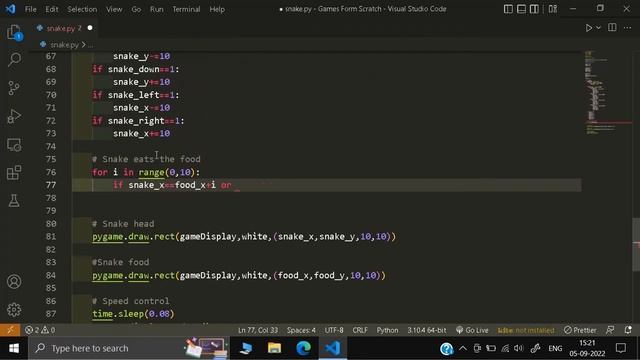Open the feedback icon in status bar
Viewport: 640px width, 360px height.
click(x=610, y=330)
